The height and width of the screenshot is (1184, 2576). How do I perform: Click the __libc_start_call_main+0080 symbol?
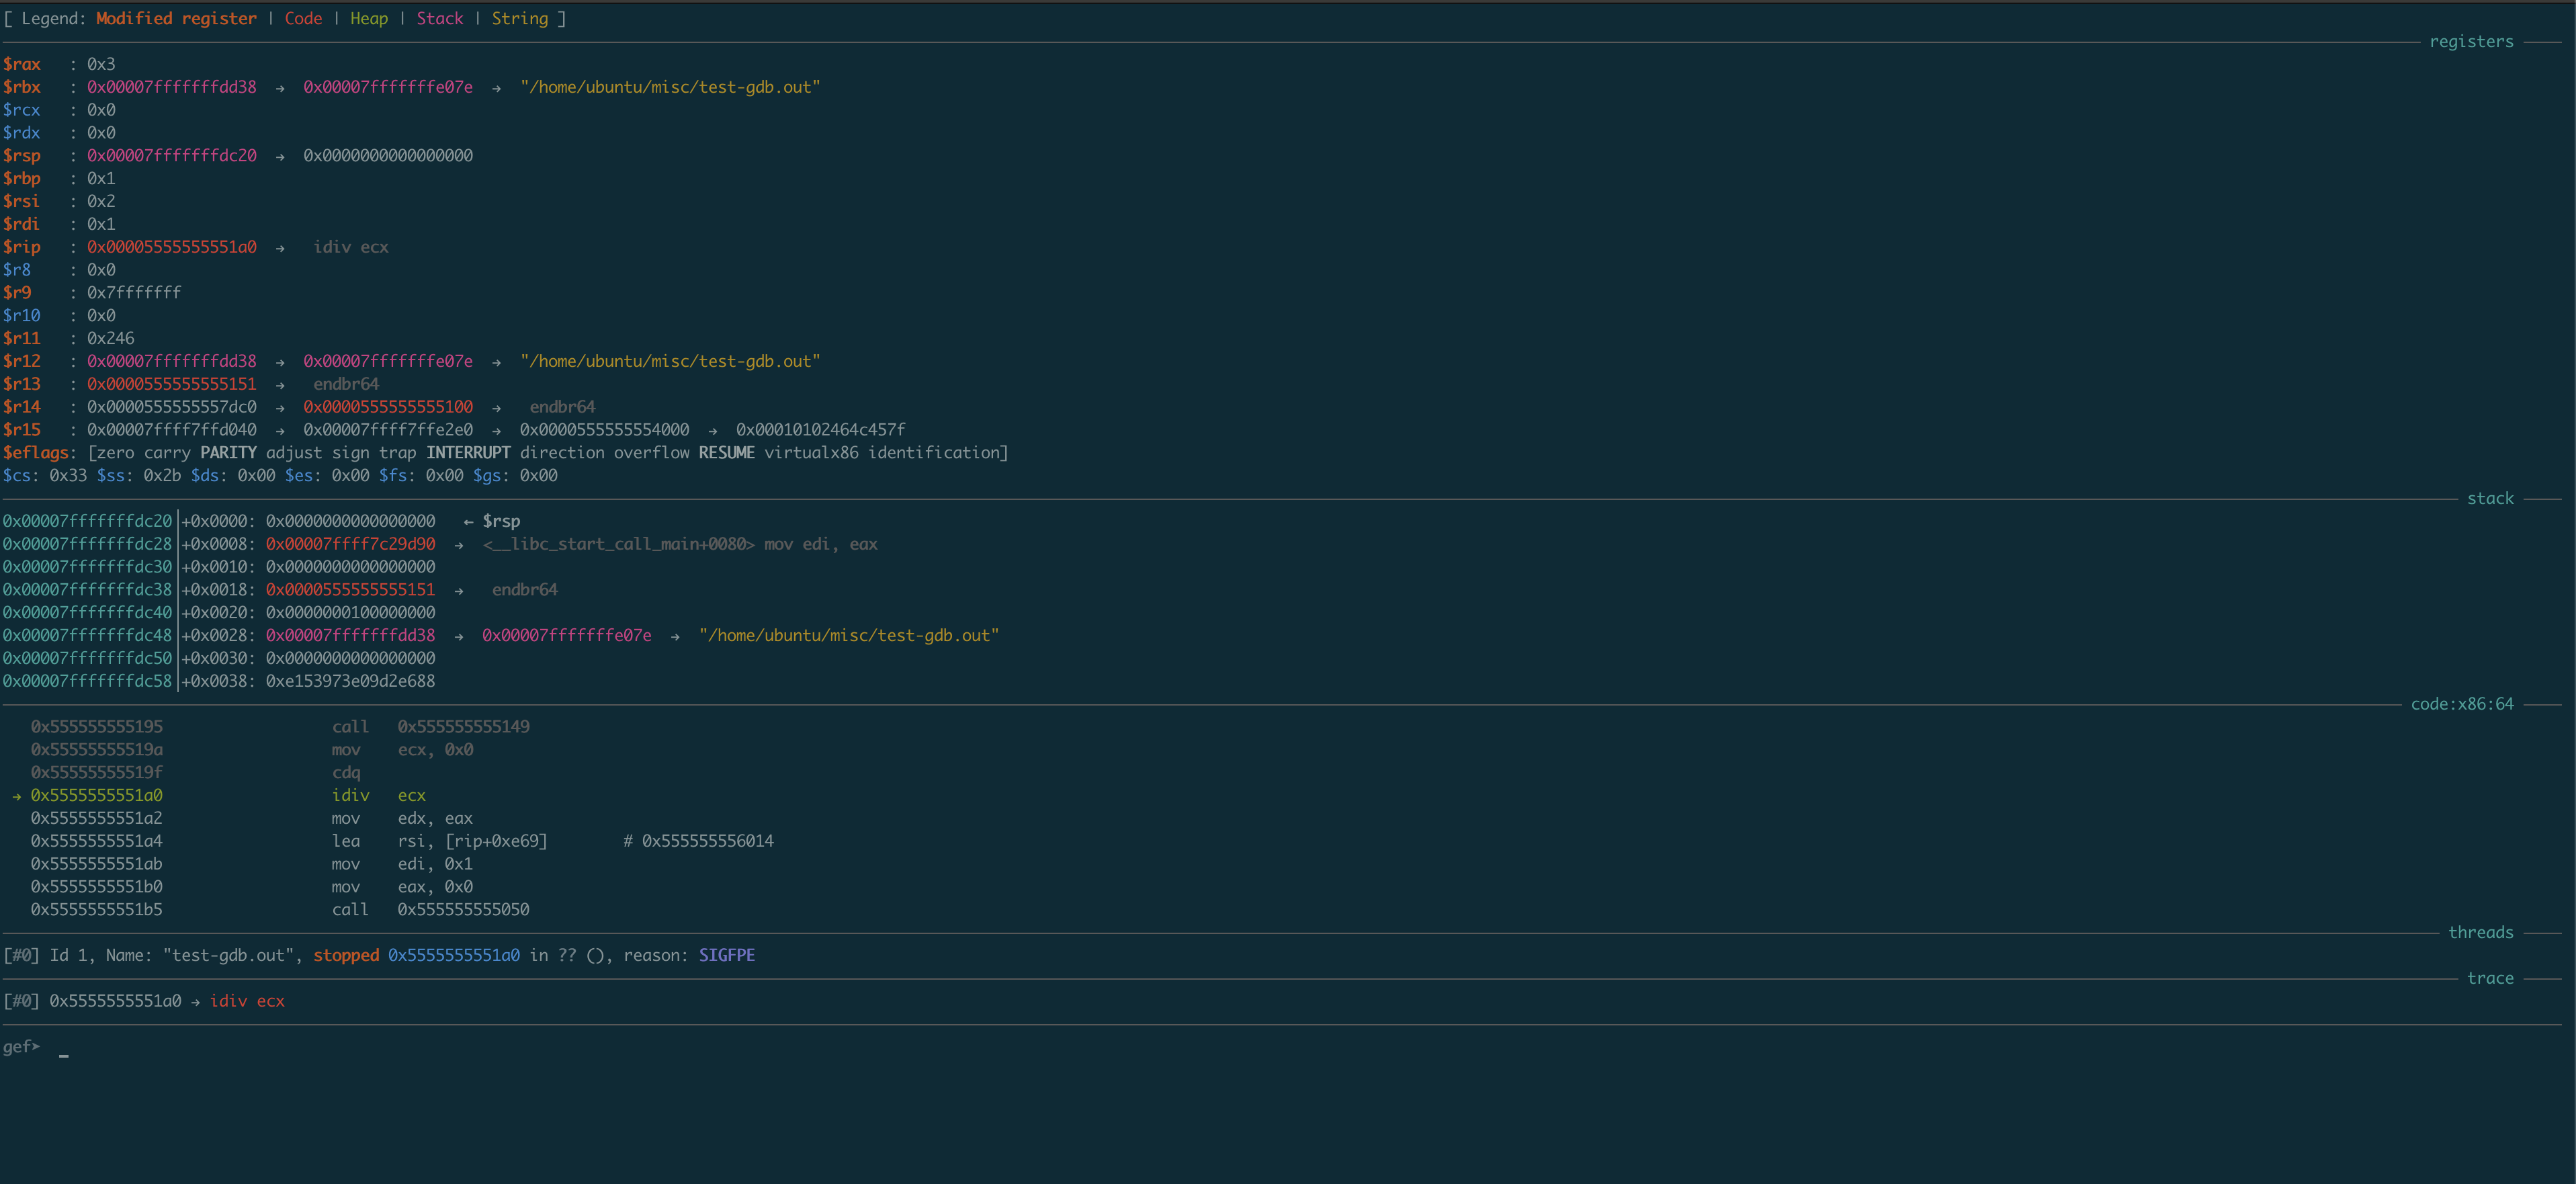tap(619, 544)
